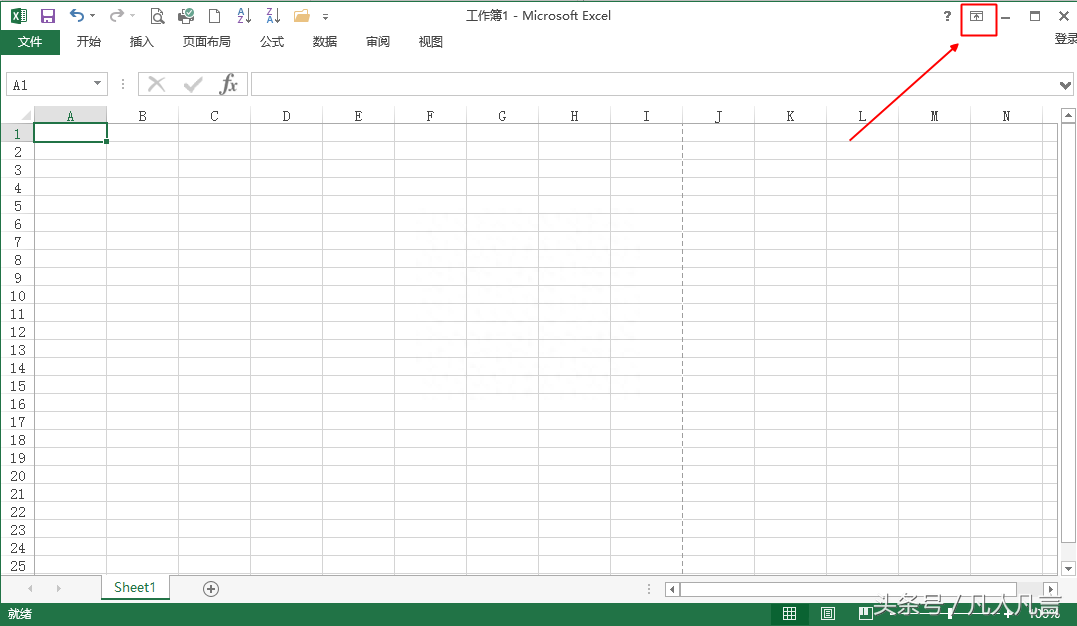The height and width of the screenshot is (626, 1077).
Task: Click the Undo icon
Action: (75, 15)
